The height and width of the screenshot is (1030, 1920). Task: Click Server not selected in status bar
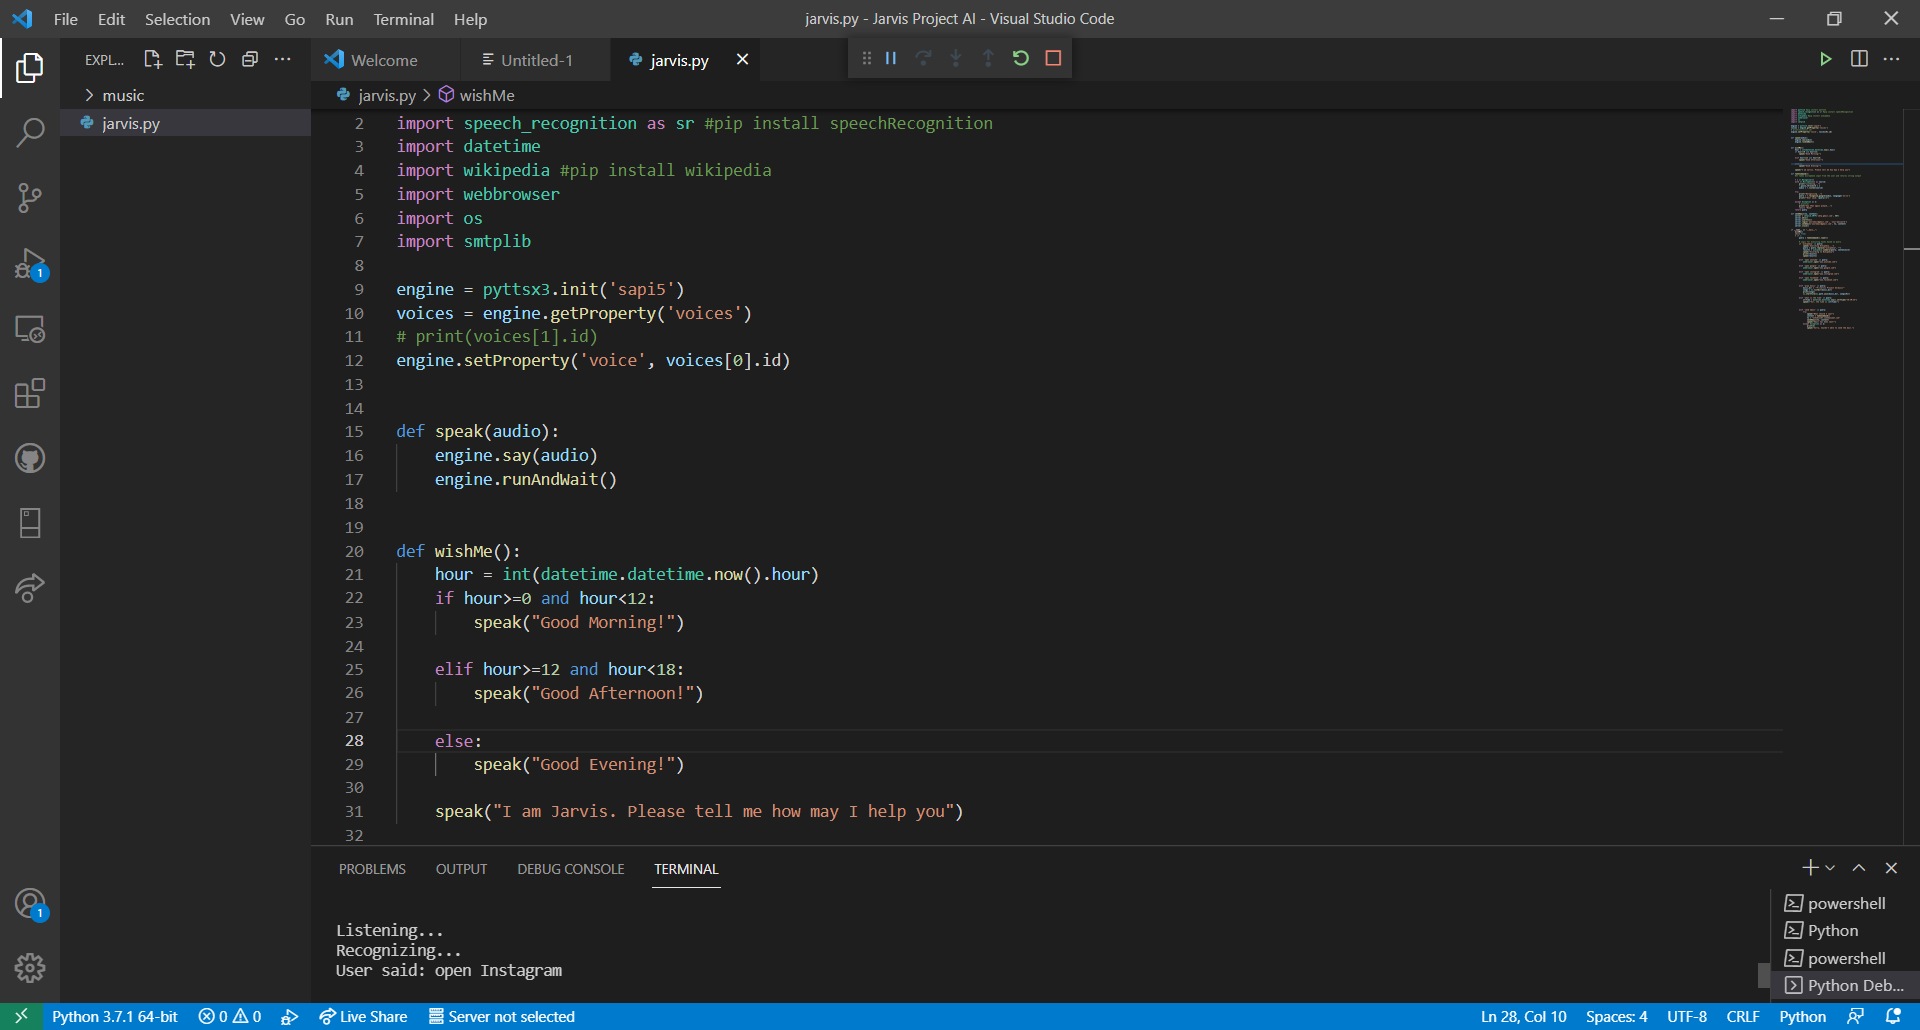tap(502, 1016)
